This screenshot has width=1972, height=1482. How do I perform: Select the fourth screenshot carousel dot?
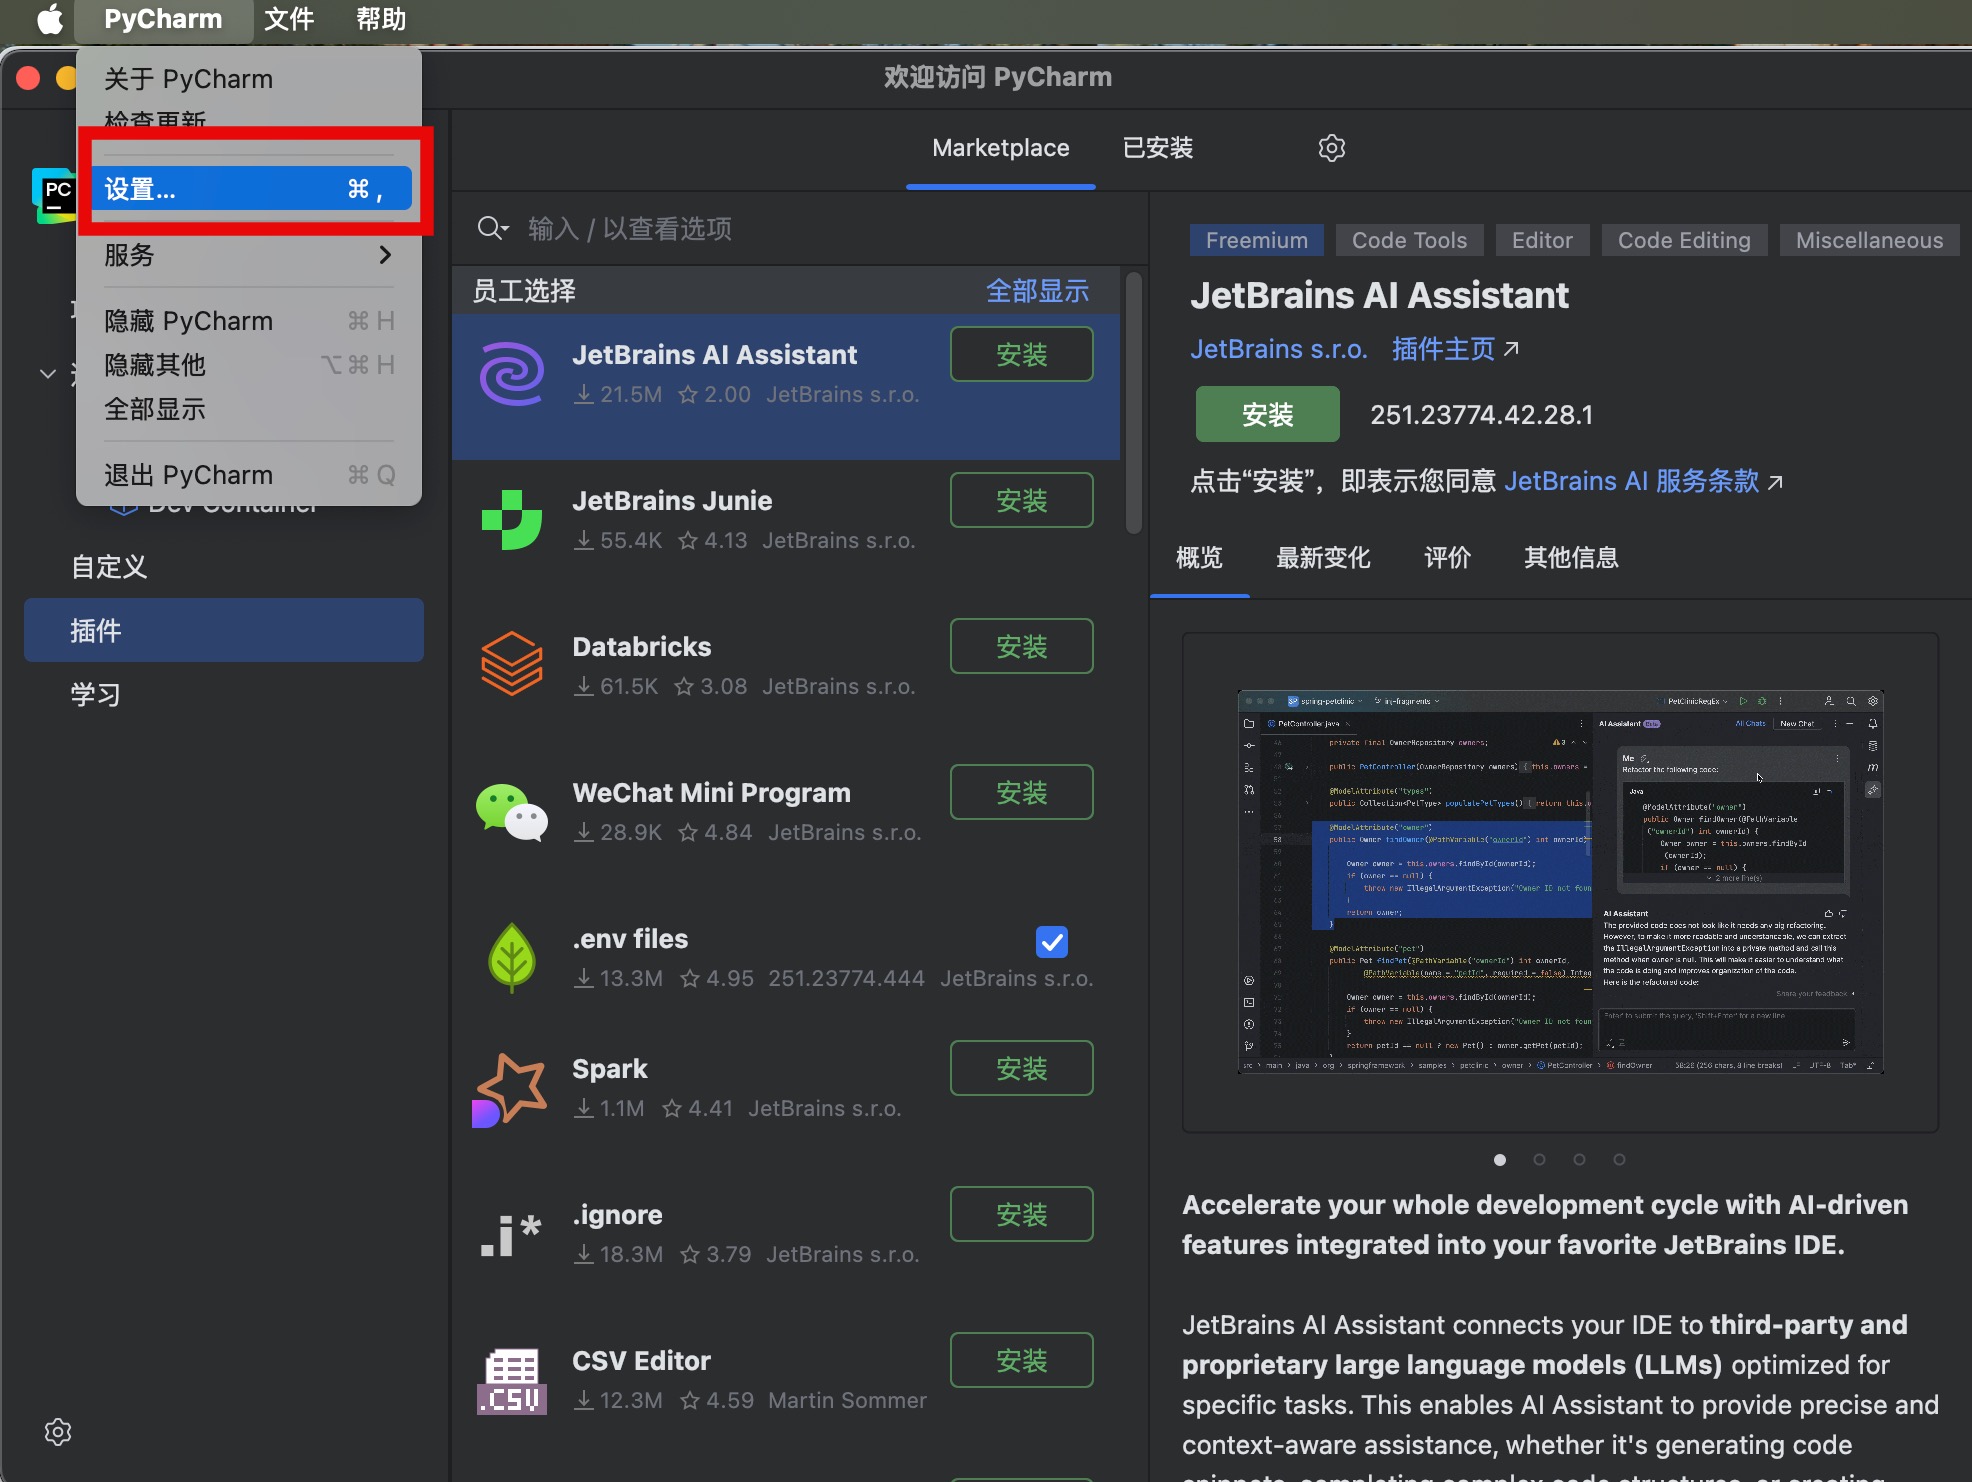[x=1619, y=1159]
